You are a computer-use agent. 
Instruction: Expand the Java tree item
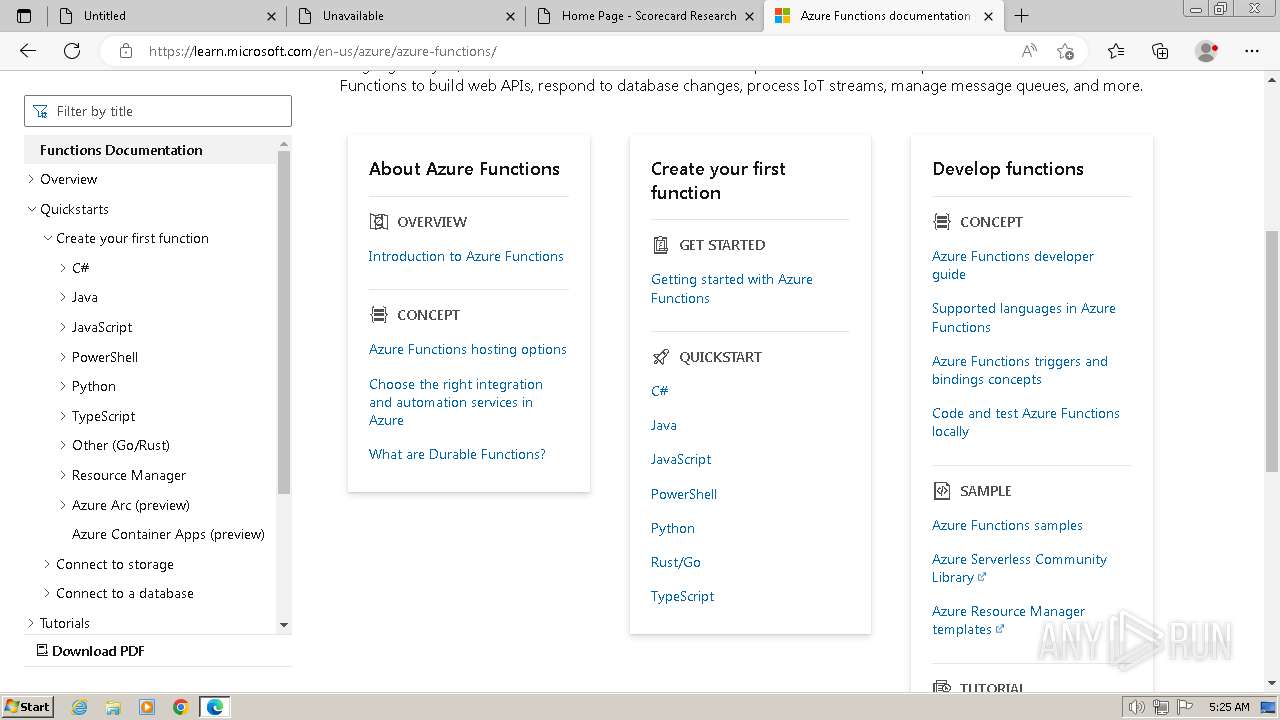click(63, 297)
